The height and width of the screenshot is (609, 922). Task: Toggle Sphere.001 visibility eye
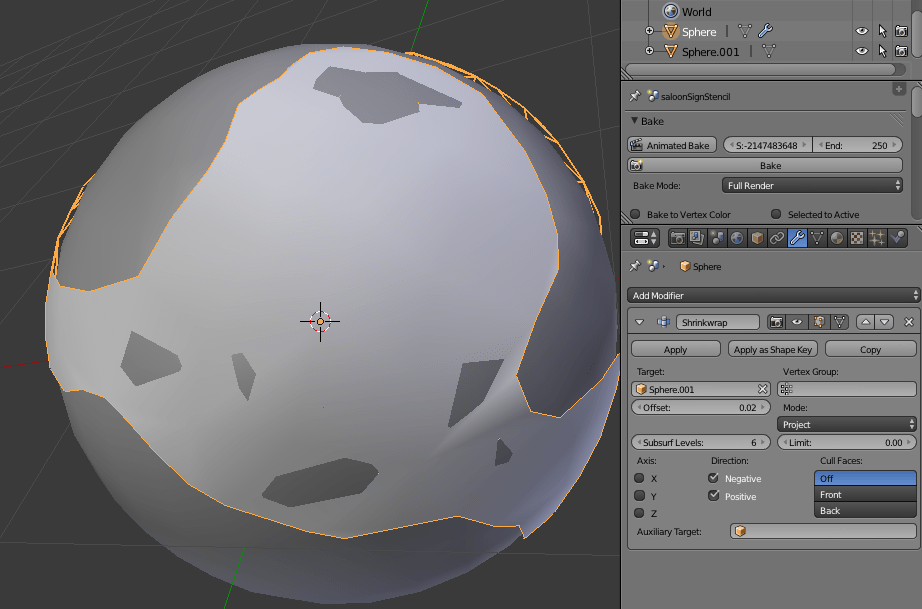(x=860, y=51)
